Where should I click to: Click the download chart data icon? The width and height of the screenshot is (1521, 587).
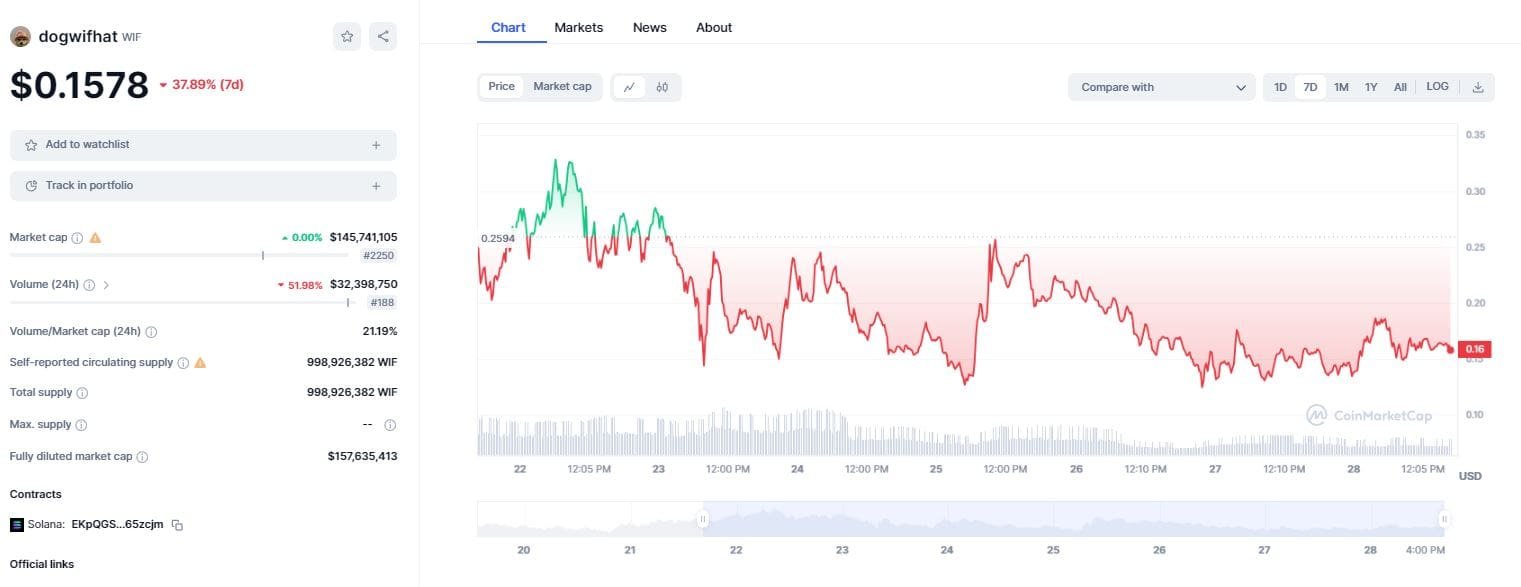(x=1479, y=87)
